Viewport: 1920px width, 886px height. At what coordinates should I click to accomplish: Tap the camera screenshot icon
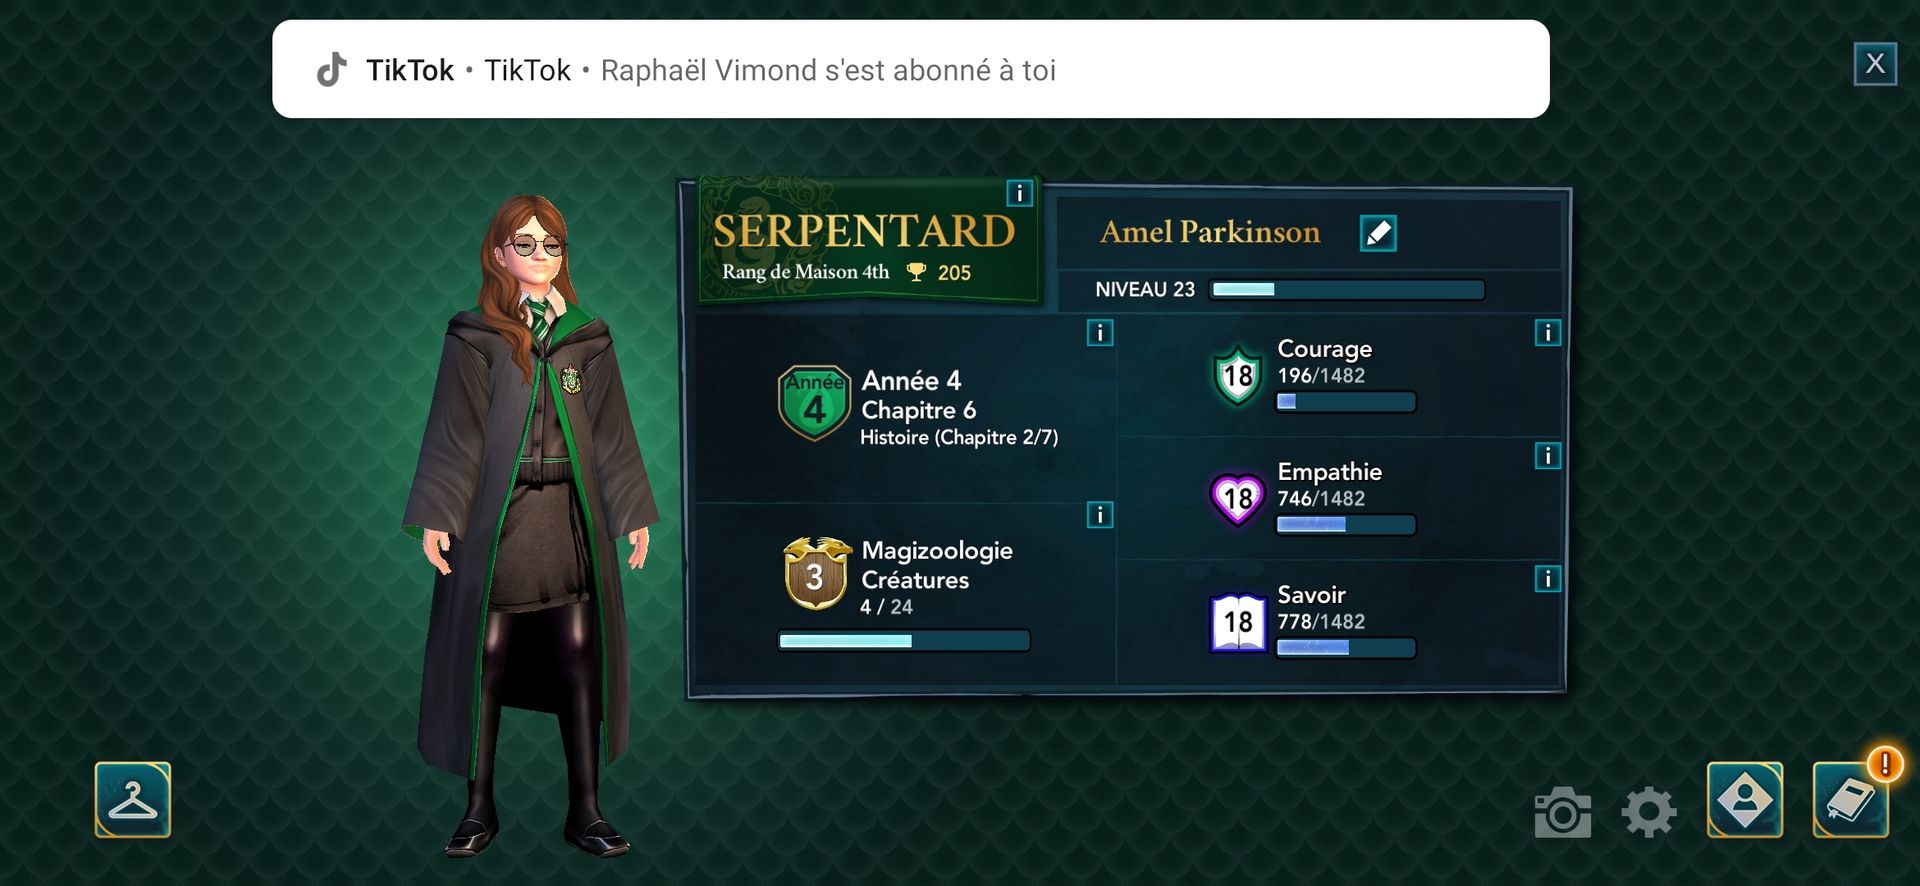pyautogui.click(x=1562, y=812)
